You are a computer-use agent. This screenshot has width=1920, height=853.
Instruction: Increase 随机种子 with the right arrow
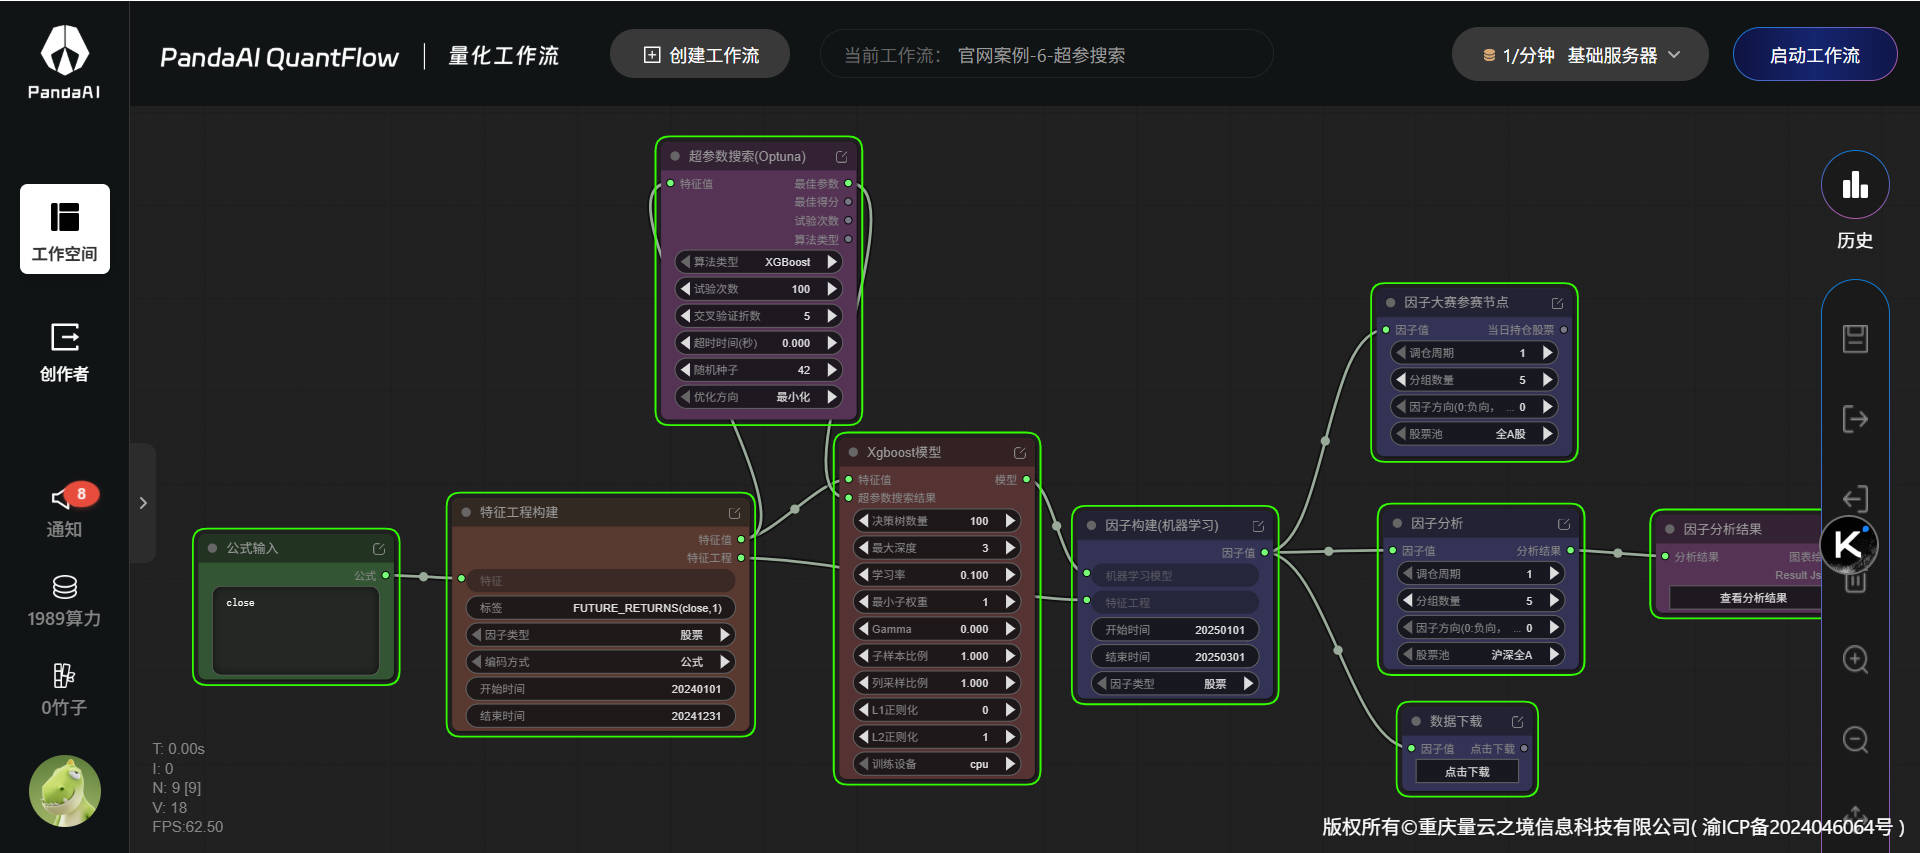(x=832, y=370)
